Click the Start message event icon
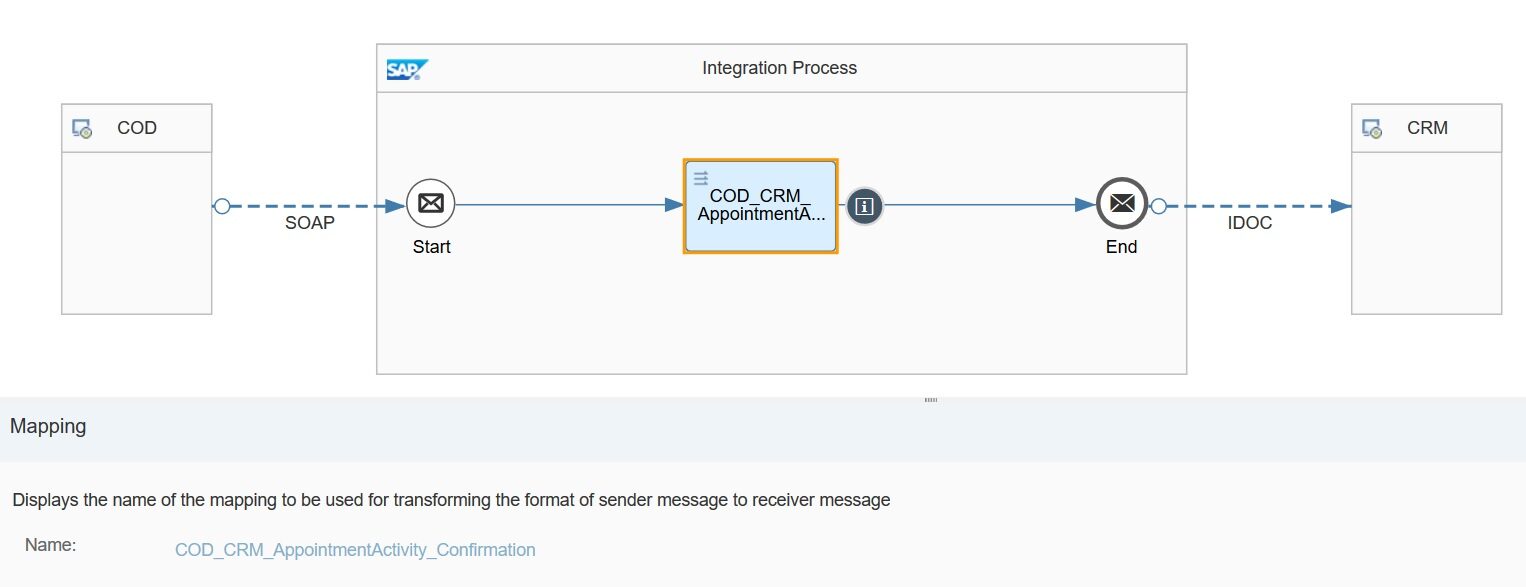The height and width of the screenshot is (587, 1526). point(431,204)
